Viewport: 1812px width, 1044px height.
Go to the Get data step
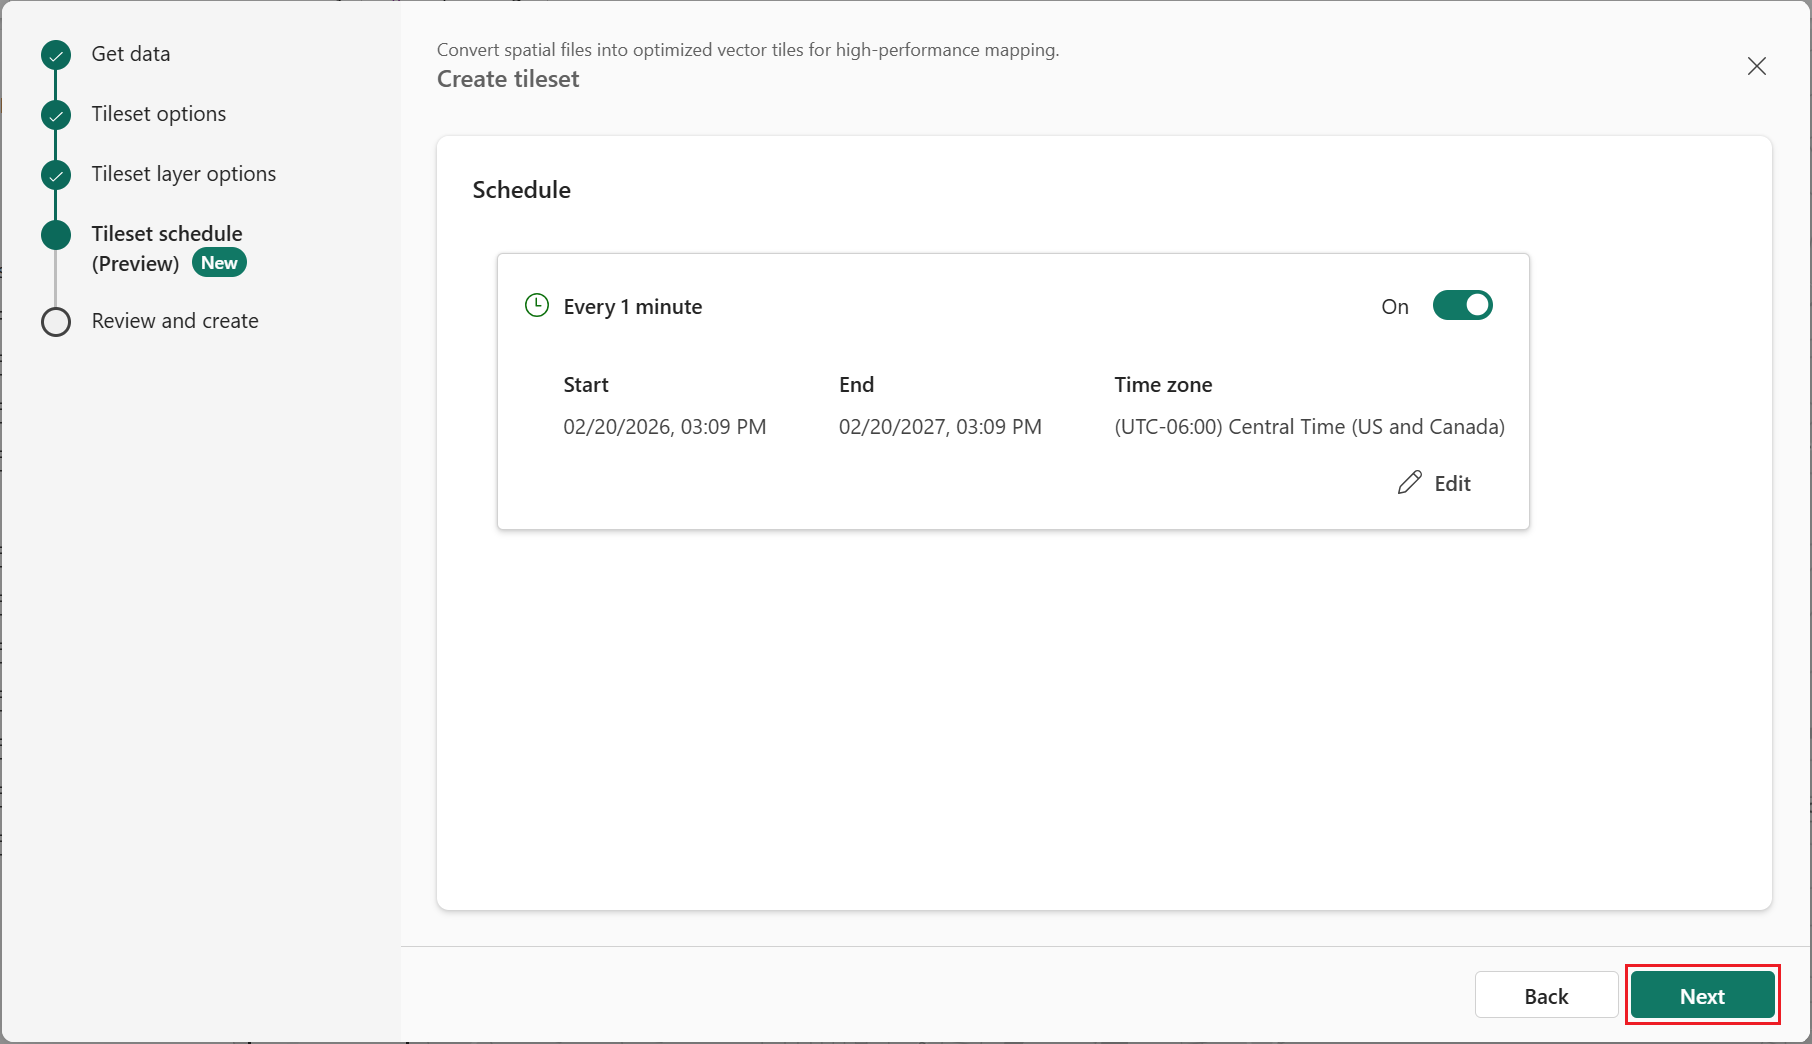[x=131, y=54]
